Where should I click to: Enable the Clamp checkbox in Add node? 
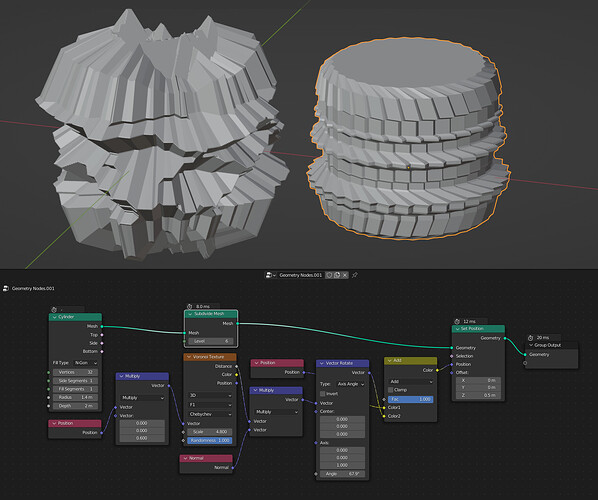391,390
